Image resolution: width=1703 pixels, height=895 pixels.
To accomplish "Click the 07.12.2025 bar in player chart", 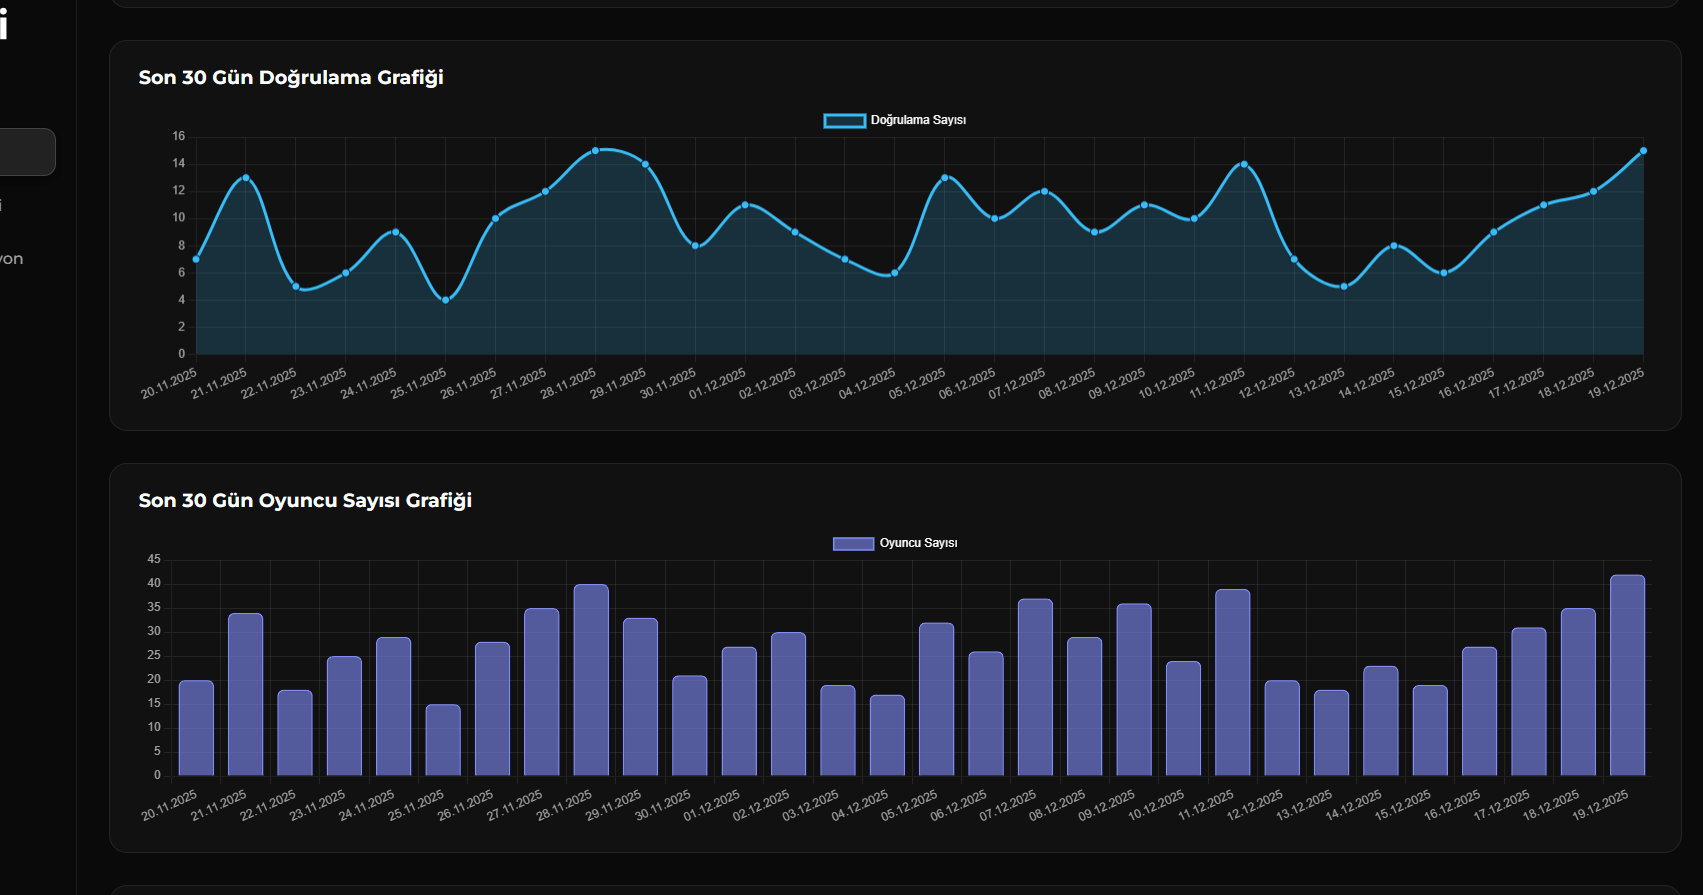I will point(1035,687).
